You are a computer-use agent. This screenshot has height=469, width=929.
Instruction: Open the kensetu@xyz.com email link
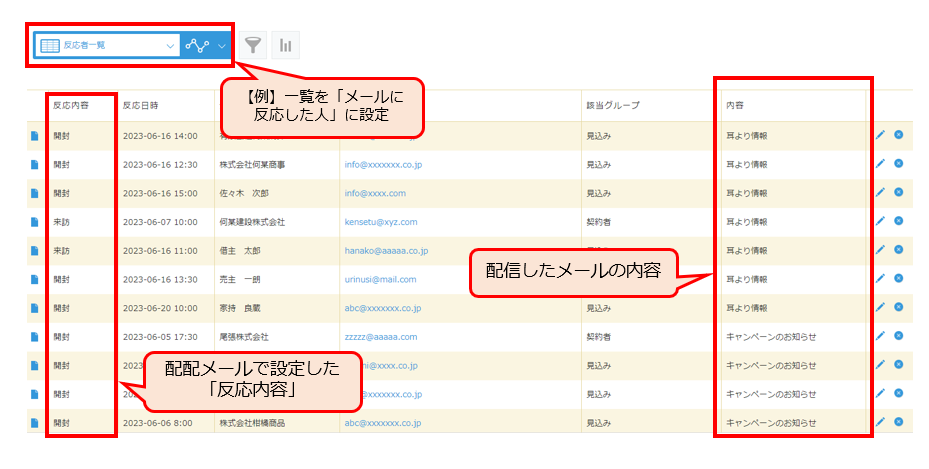(381, 222)
